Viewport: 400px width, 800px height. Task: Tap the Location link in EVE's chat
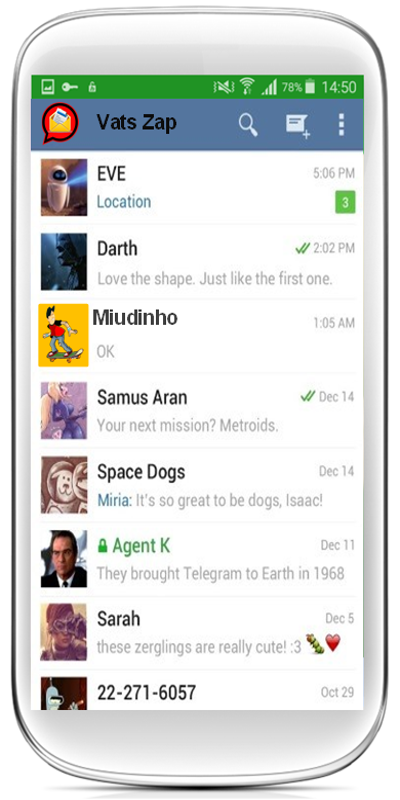point(124,202)
